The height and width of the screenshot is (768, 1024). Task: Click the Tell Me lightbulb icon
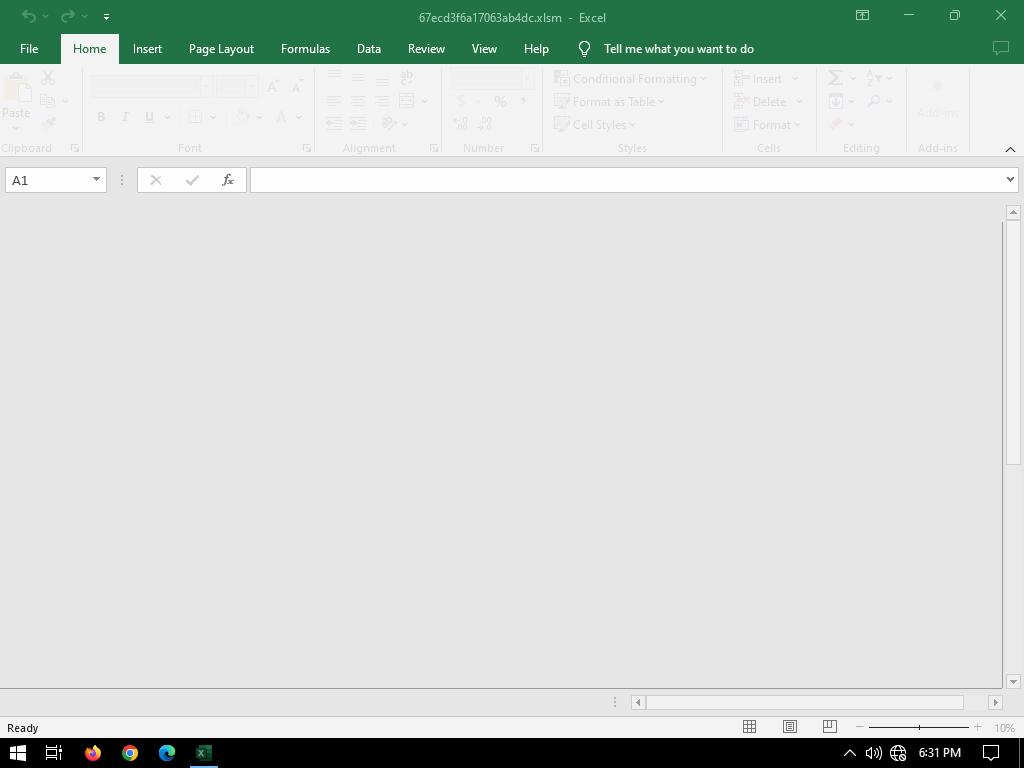pyautogui.click(x=585, y=48)
